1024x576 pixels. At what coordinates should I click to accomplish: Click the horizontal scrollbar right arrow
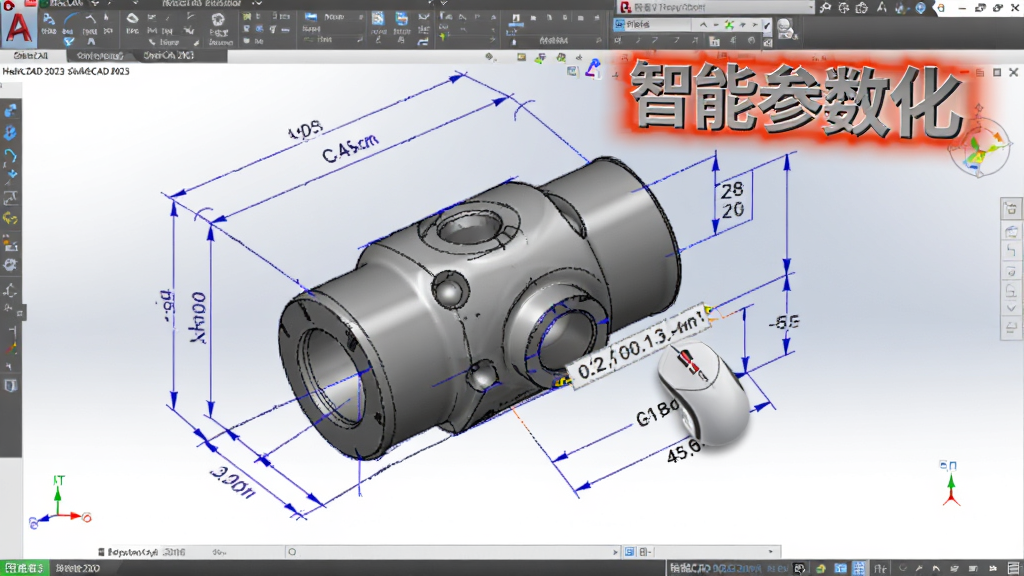coord(615,552)
